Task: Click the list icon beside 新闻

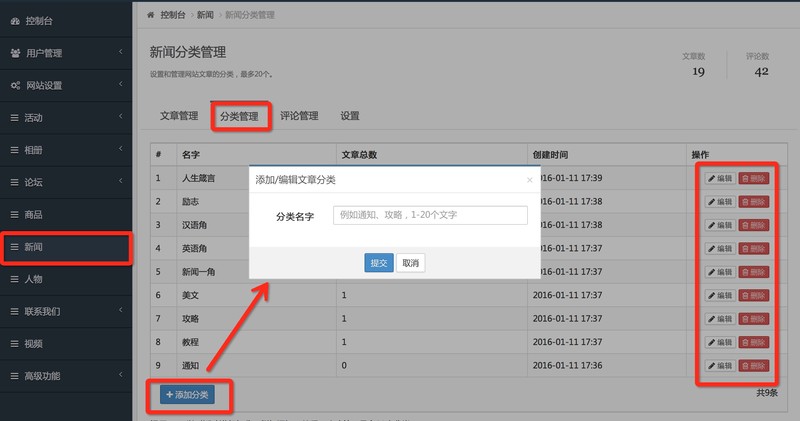Action: [15, 247]
